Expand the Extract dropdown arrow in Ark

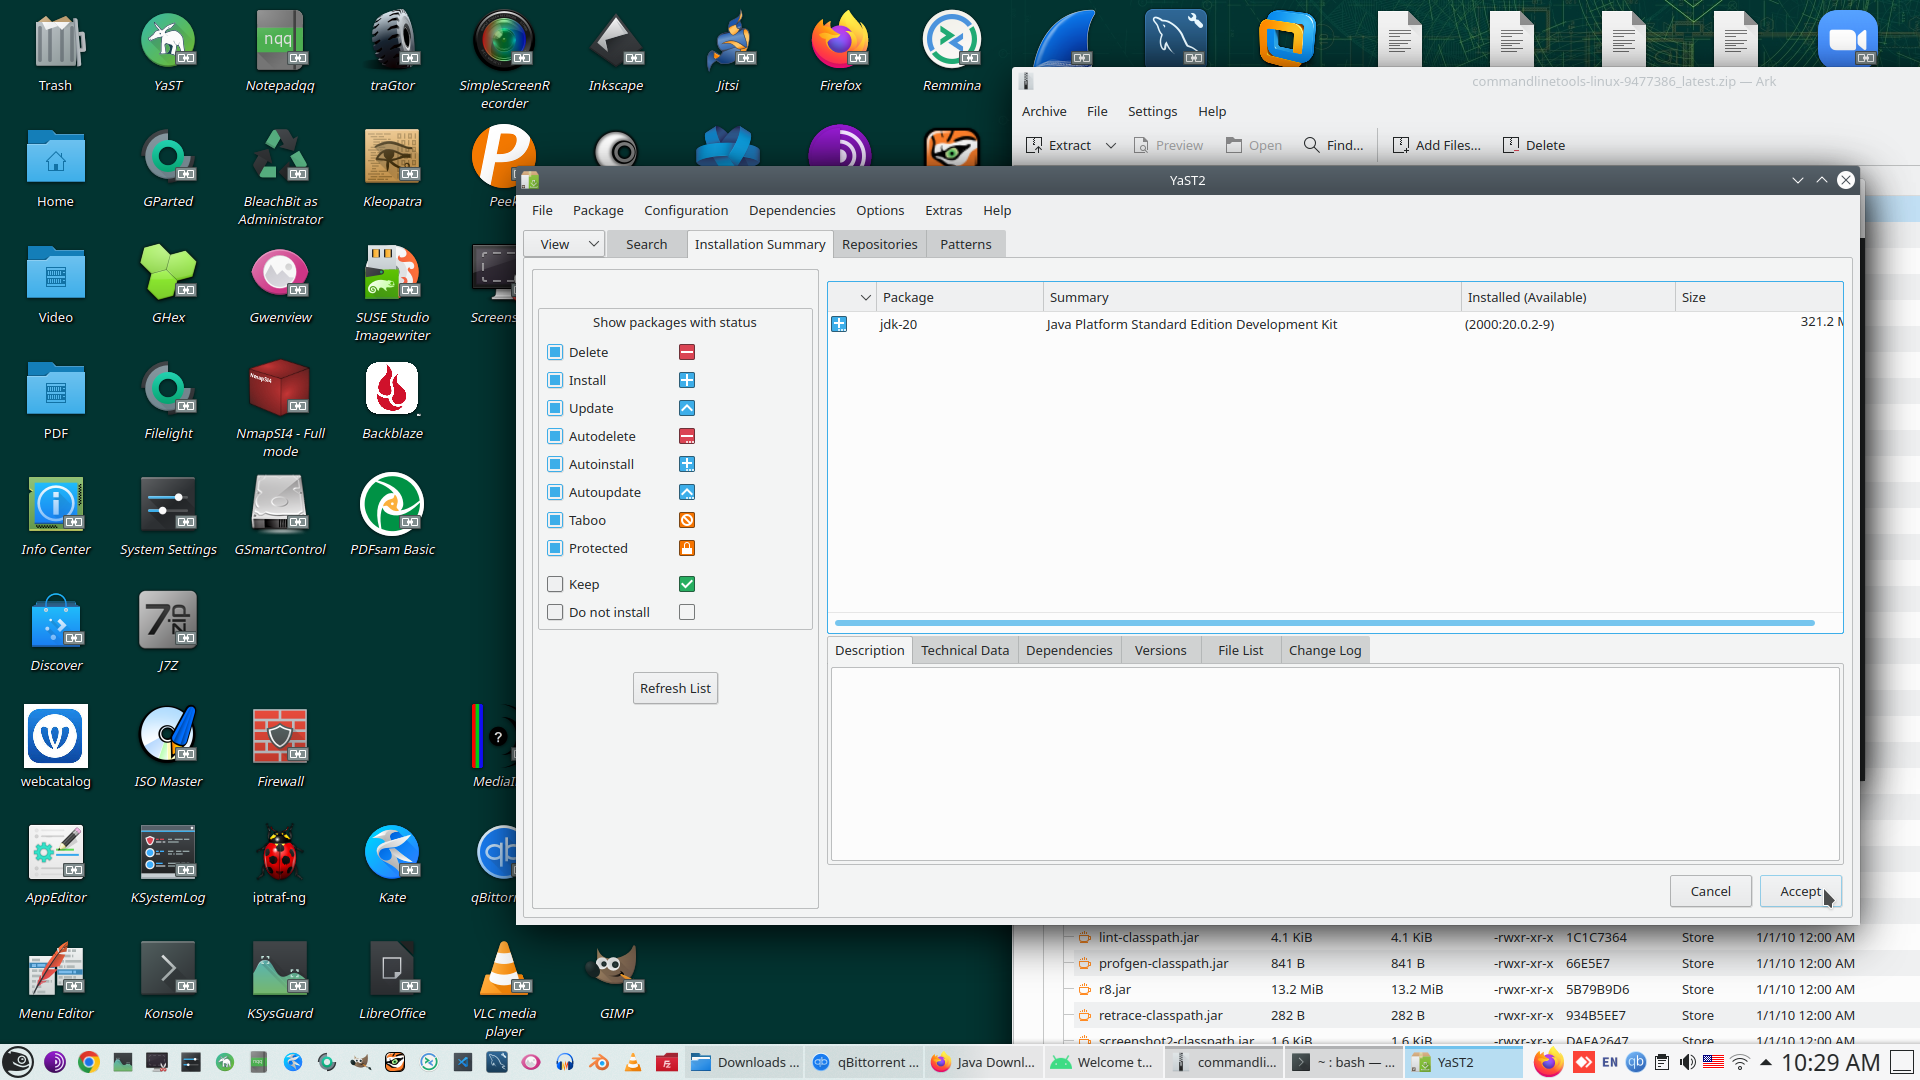click(1110, 145)
